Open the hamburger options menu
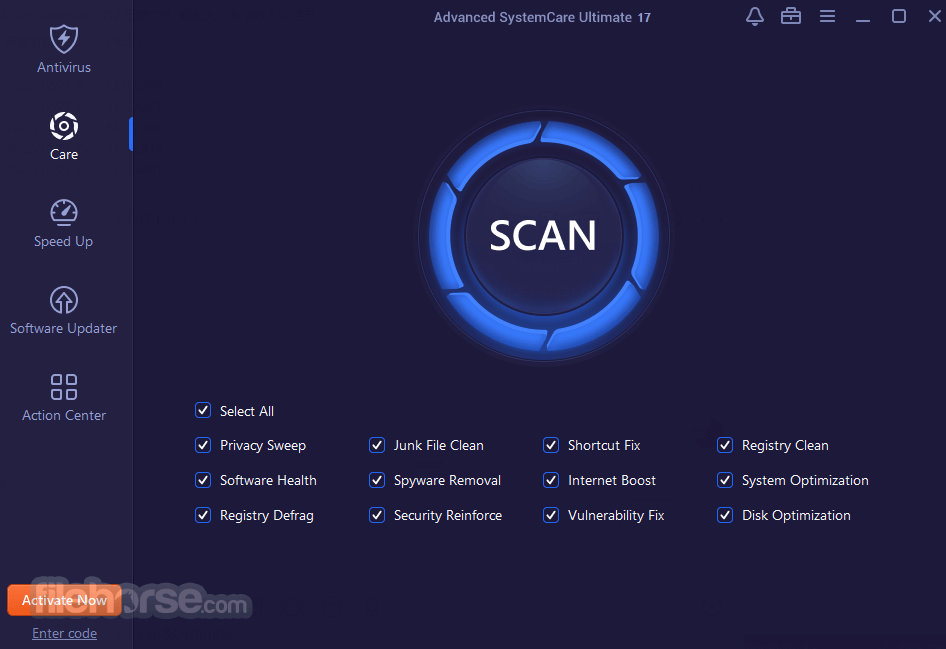Image resolution: width=946 pixels, height=649 pixels. coord(827,16)
